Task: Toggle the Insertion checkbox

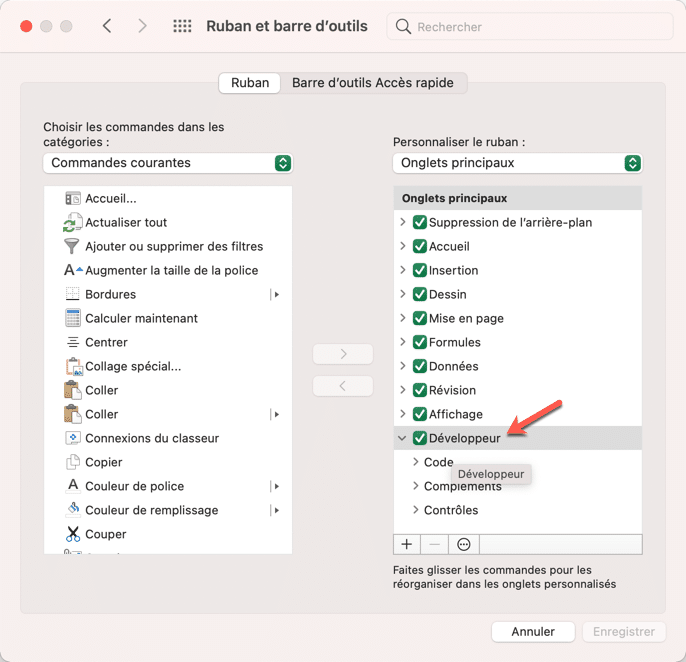Action: pyautogui.click(x=420, y=270)
